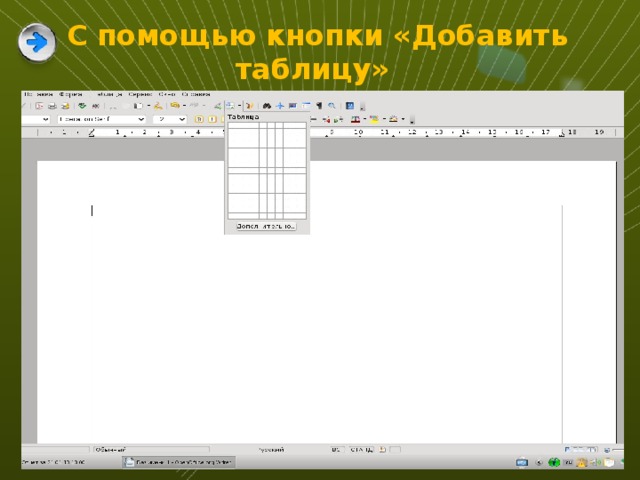The height and width of the screenshot is (480, 640).
Task: Click the Undo arrow icon
Action: [175, 106]
